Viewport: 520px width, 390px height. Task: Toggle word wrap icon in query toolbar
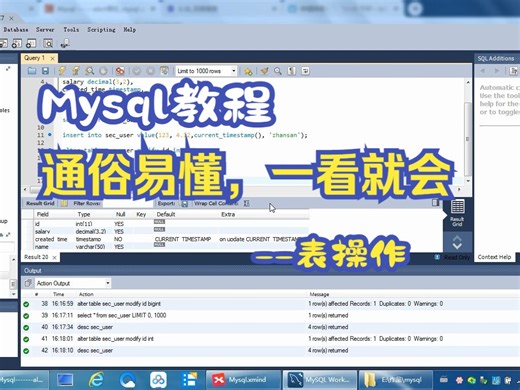click(x=305, y=71)
